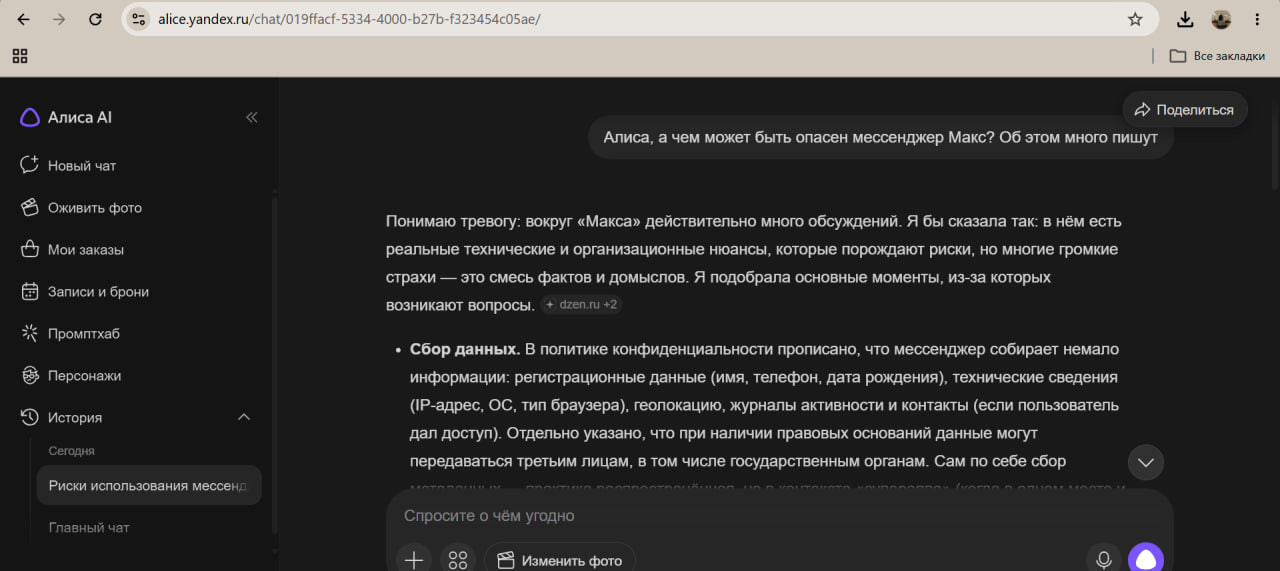Click the browser forward arrow

coord(59,19)
